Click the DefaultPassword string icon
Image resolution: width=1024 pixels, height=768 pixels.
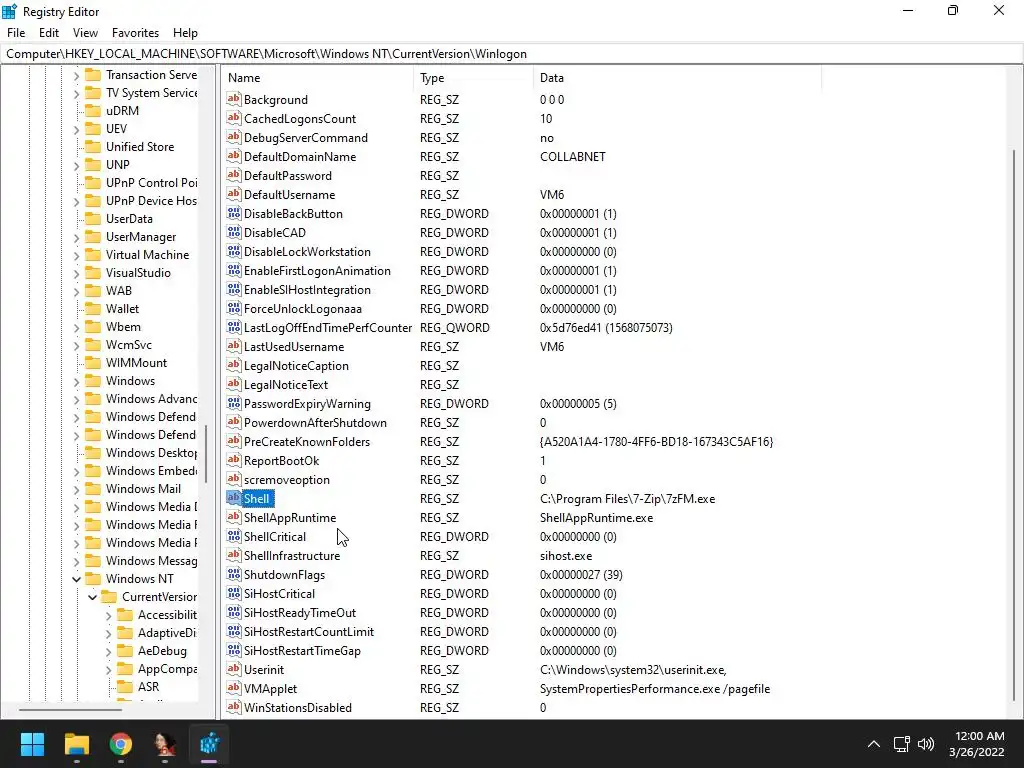pos(234,176)
